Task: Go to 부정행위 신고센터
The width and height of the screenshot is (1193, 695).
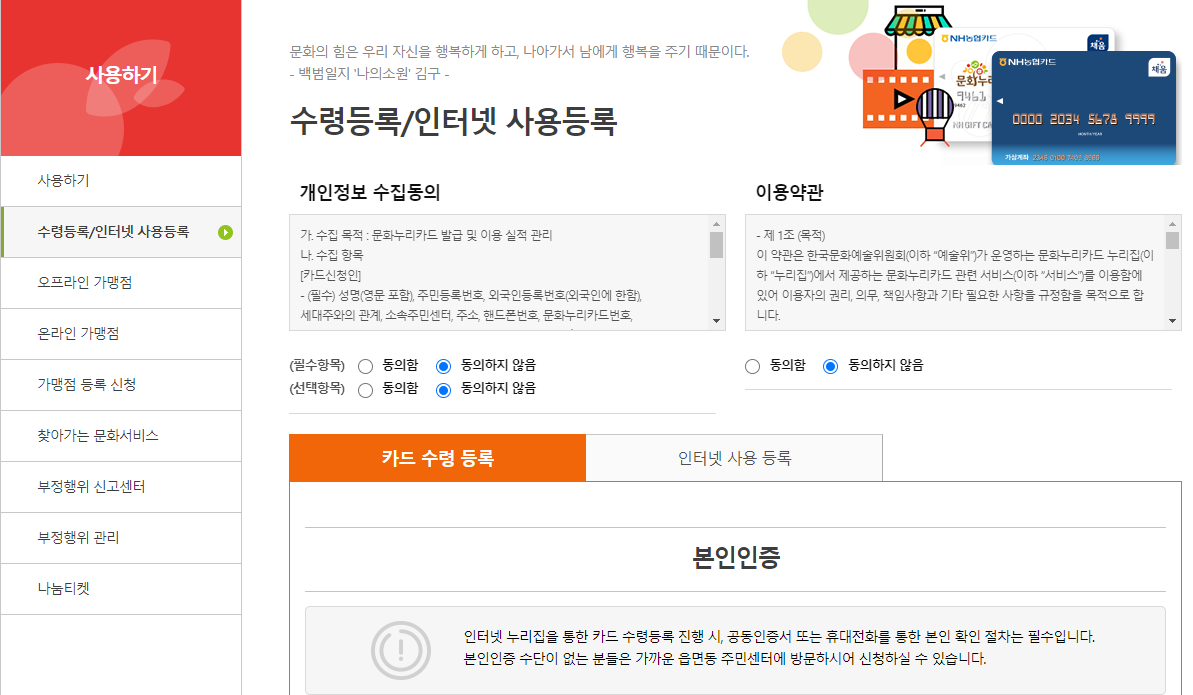Action: coord(122,486)
